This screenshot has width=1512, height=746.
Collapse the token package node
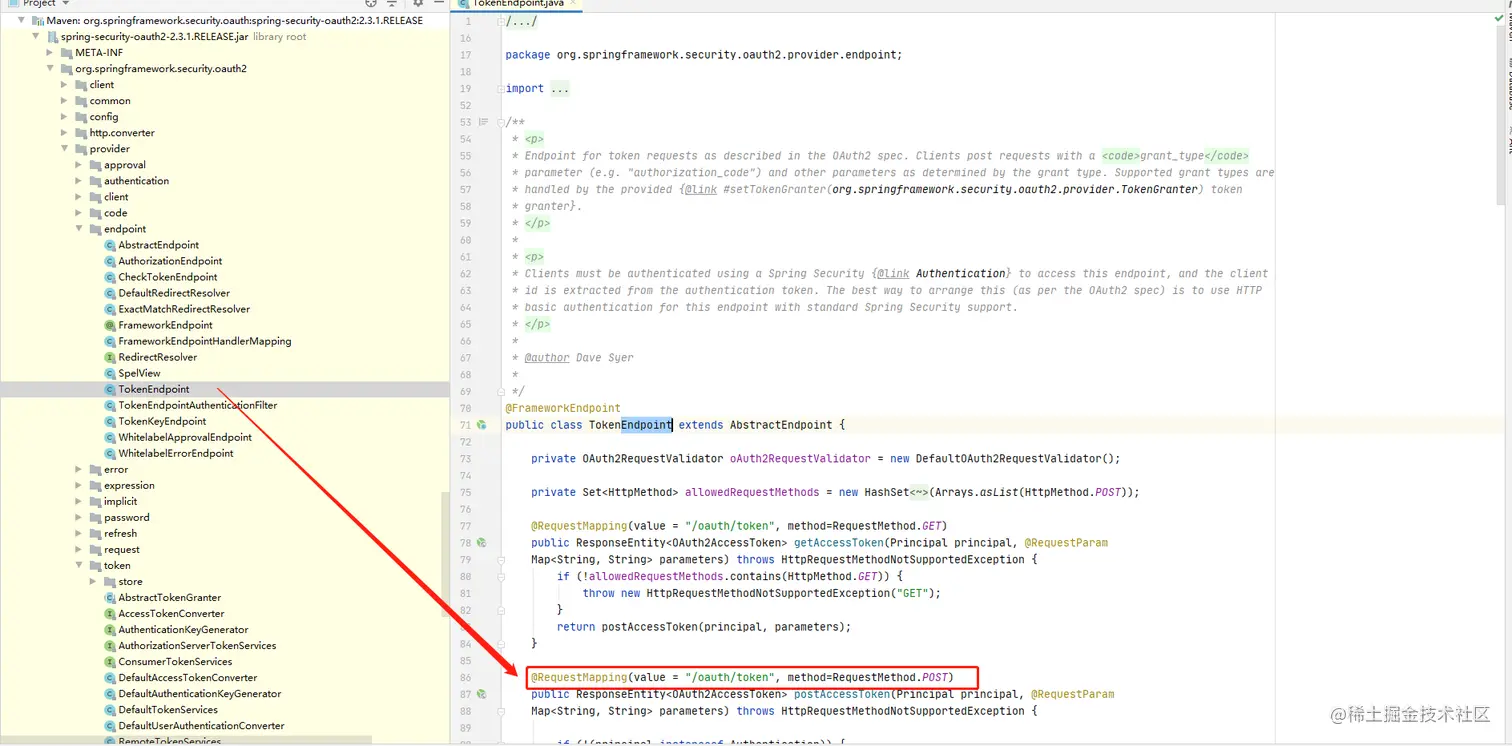[x=79, y=566]
